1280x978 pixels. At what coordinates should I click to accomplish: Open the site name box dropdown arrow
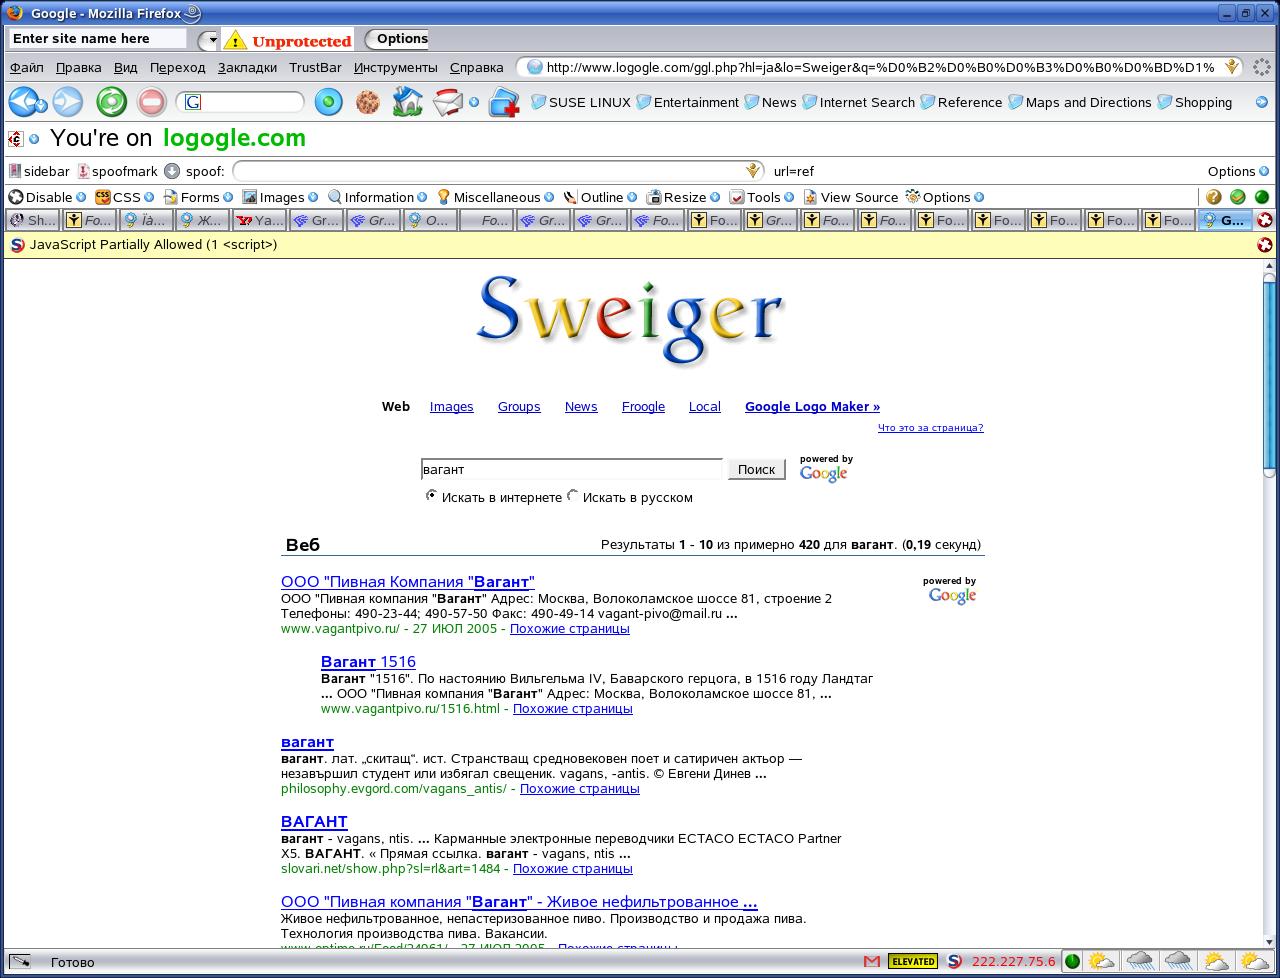point(208,40)
